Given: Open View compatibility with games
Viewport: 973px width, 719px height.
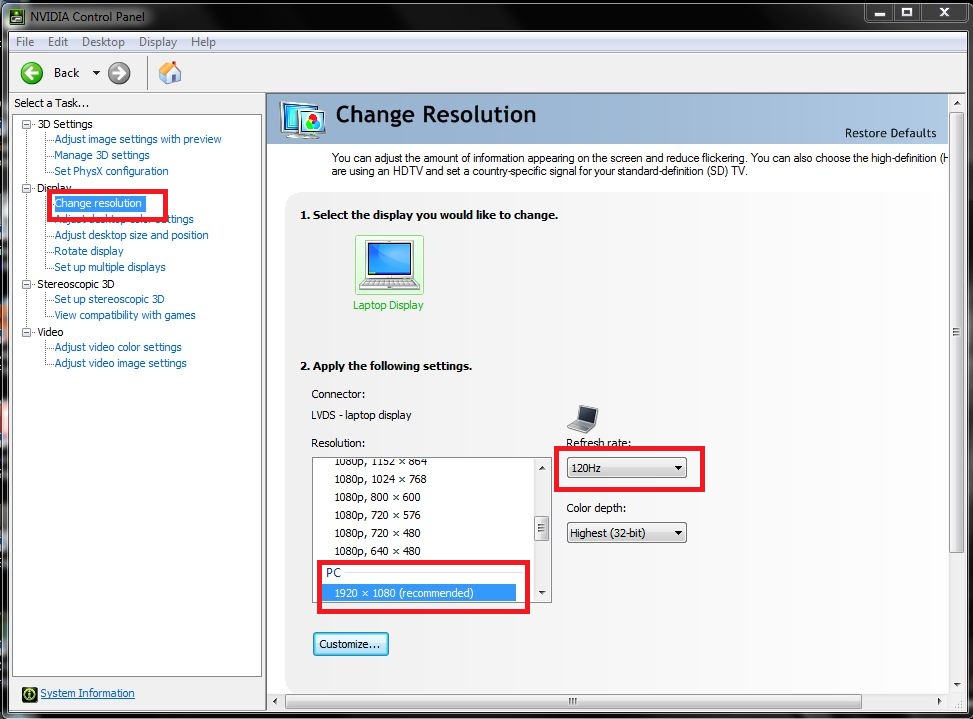Looking at the screenshot, I should click(x=125, y=315).
